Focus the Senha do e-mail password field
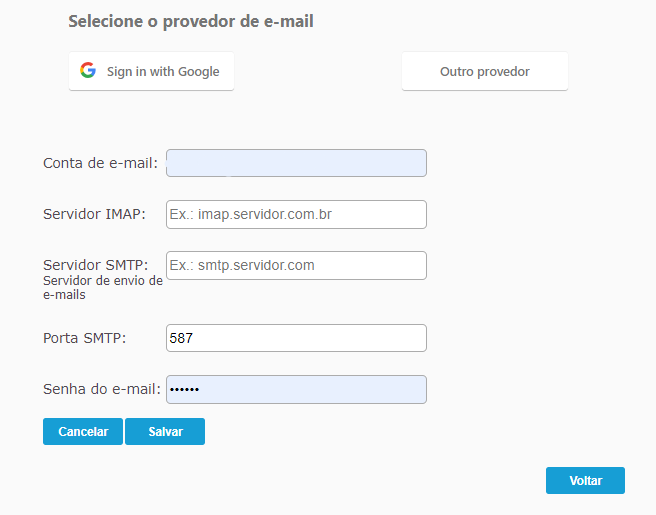 pos(296,389)
